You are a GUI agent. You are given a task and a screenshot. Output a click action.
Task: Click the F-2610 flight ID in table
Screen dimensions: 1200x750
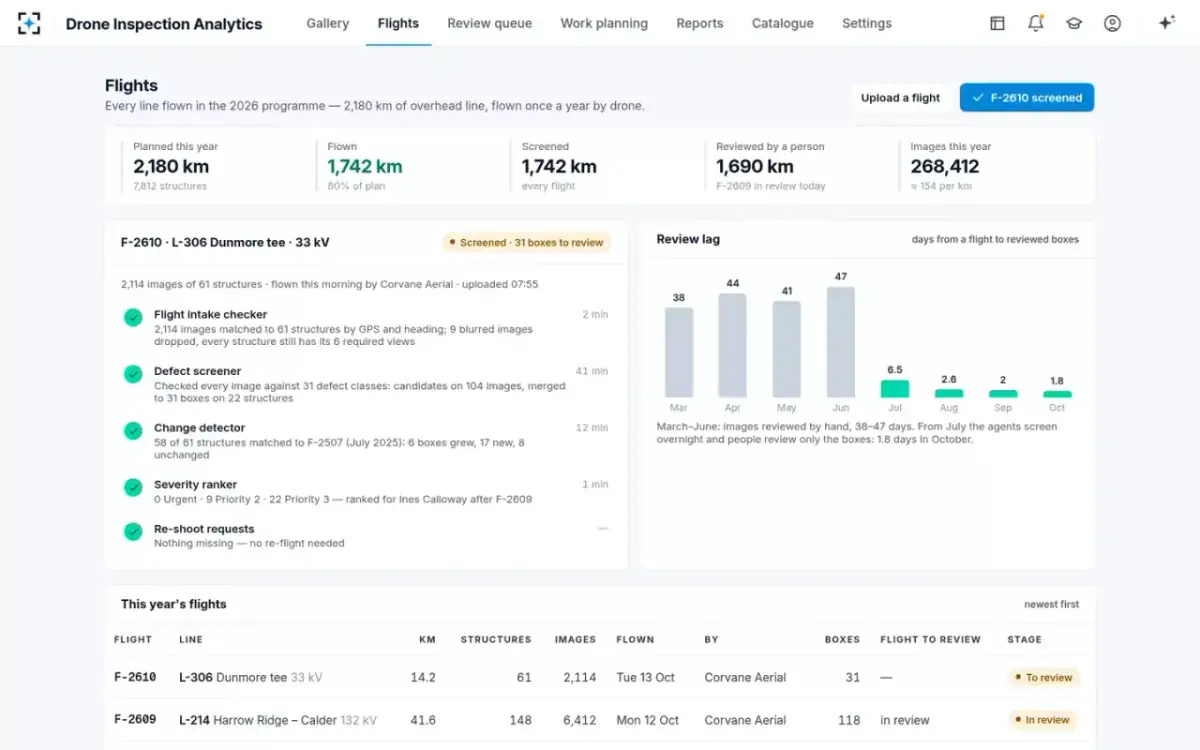coord(135,677)
